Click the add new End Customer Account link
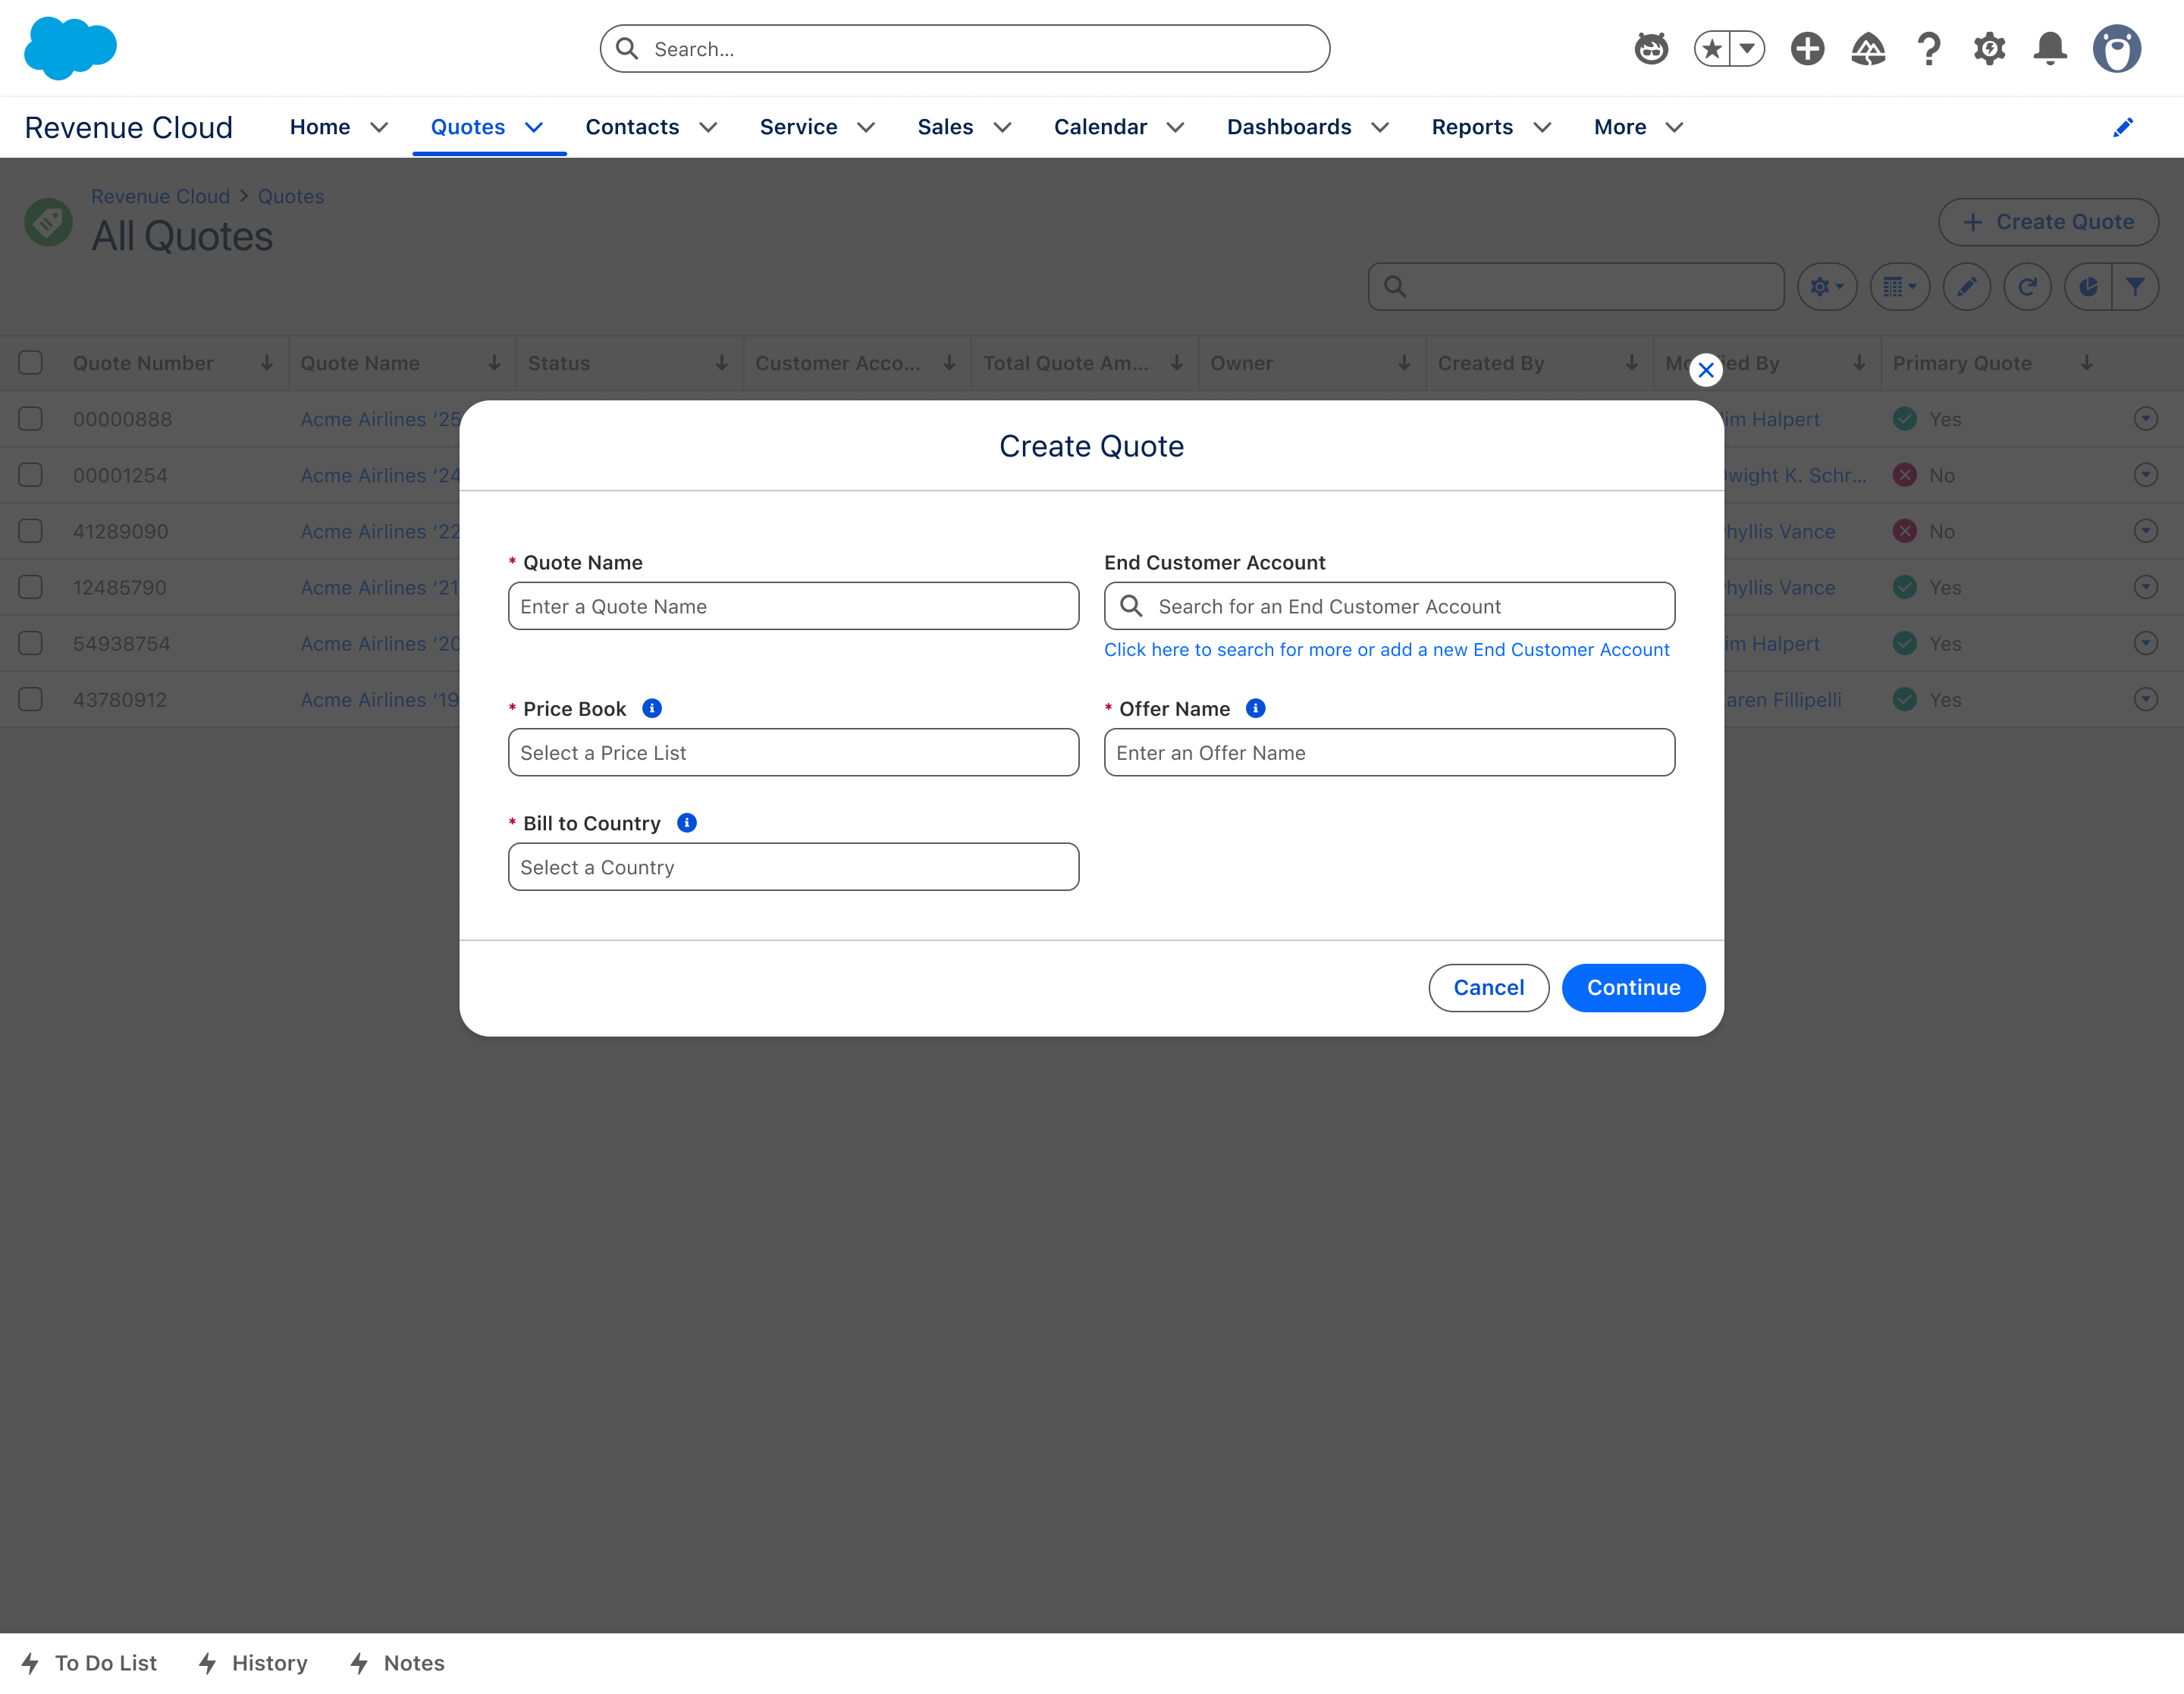Viewport: 2184px width, 1694px height. pyautogui.click(x=1386, y=649)
